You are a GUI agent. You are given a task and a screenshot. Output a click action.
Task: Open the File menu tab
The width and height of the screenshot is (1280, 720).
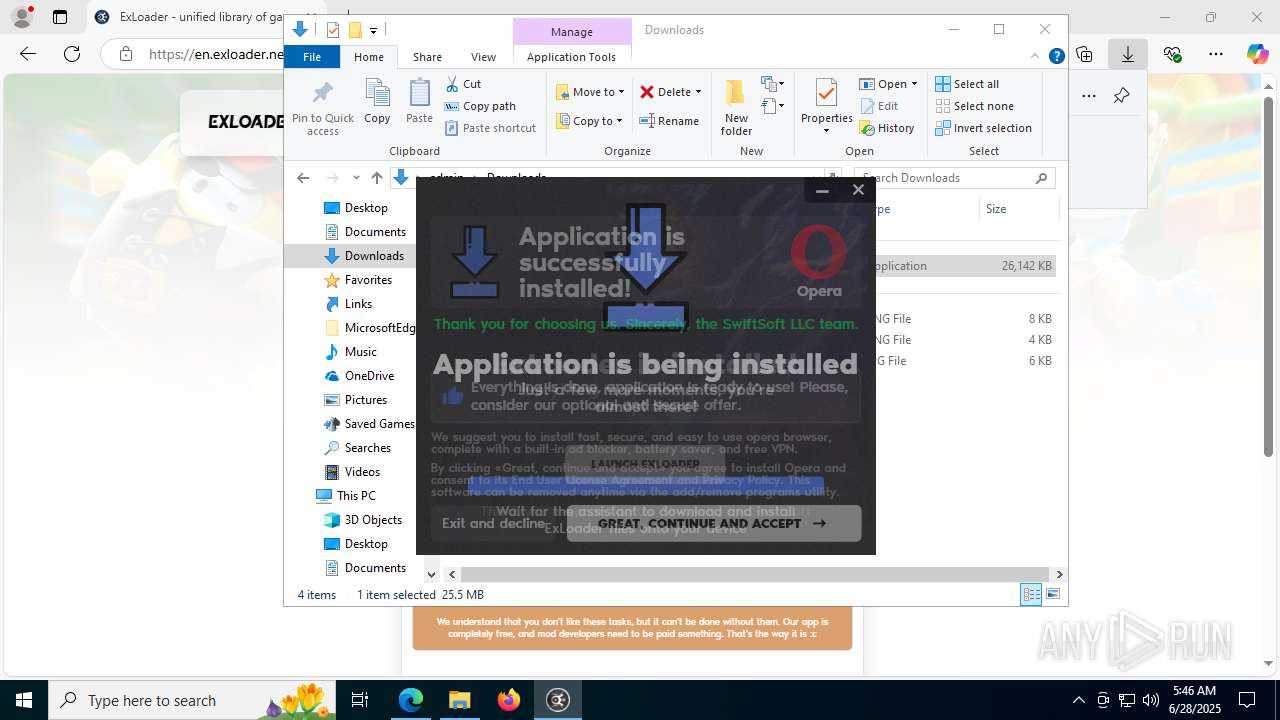312,57
